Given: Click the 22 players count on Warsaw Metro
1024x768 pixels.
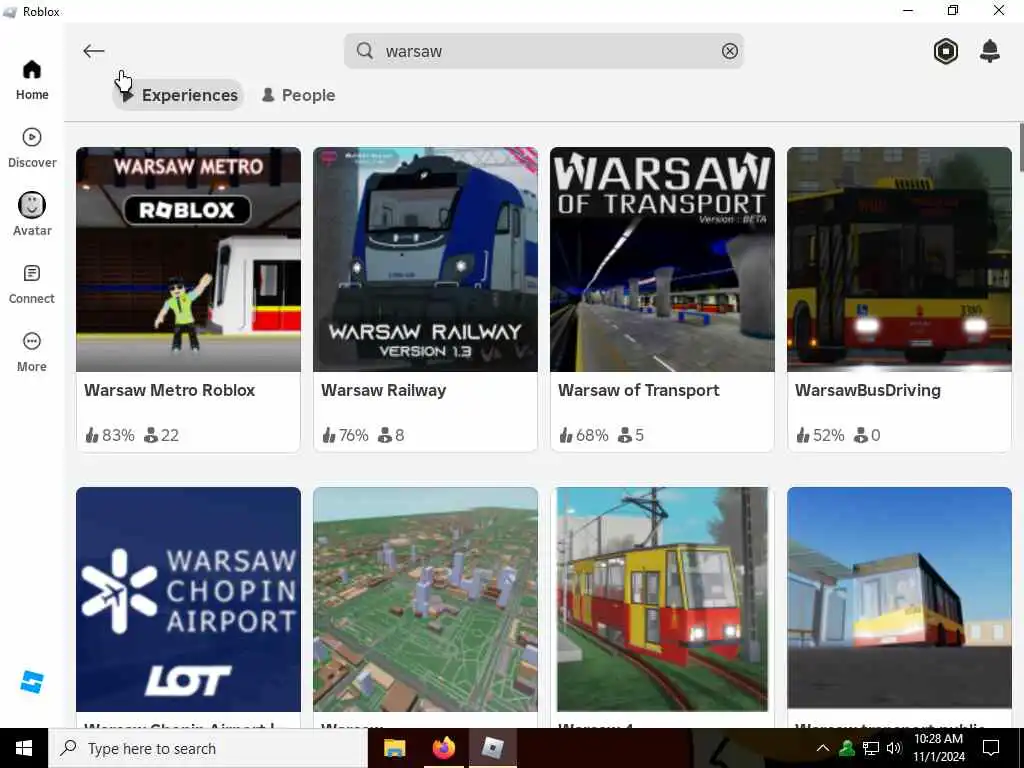Looking at the screenshot, I should point(161,435).
